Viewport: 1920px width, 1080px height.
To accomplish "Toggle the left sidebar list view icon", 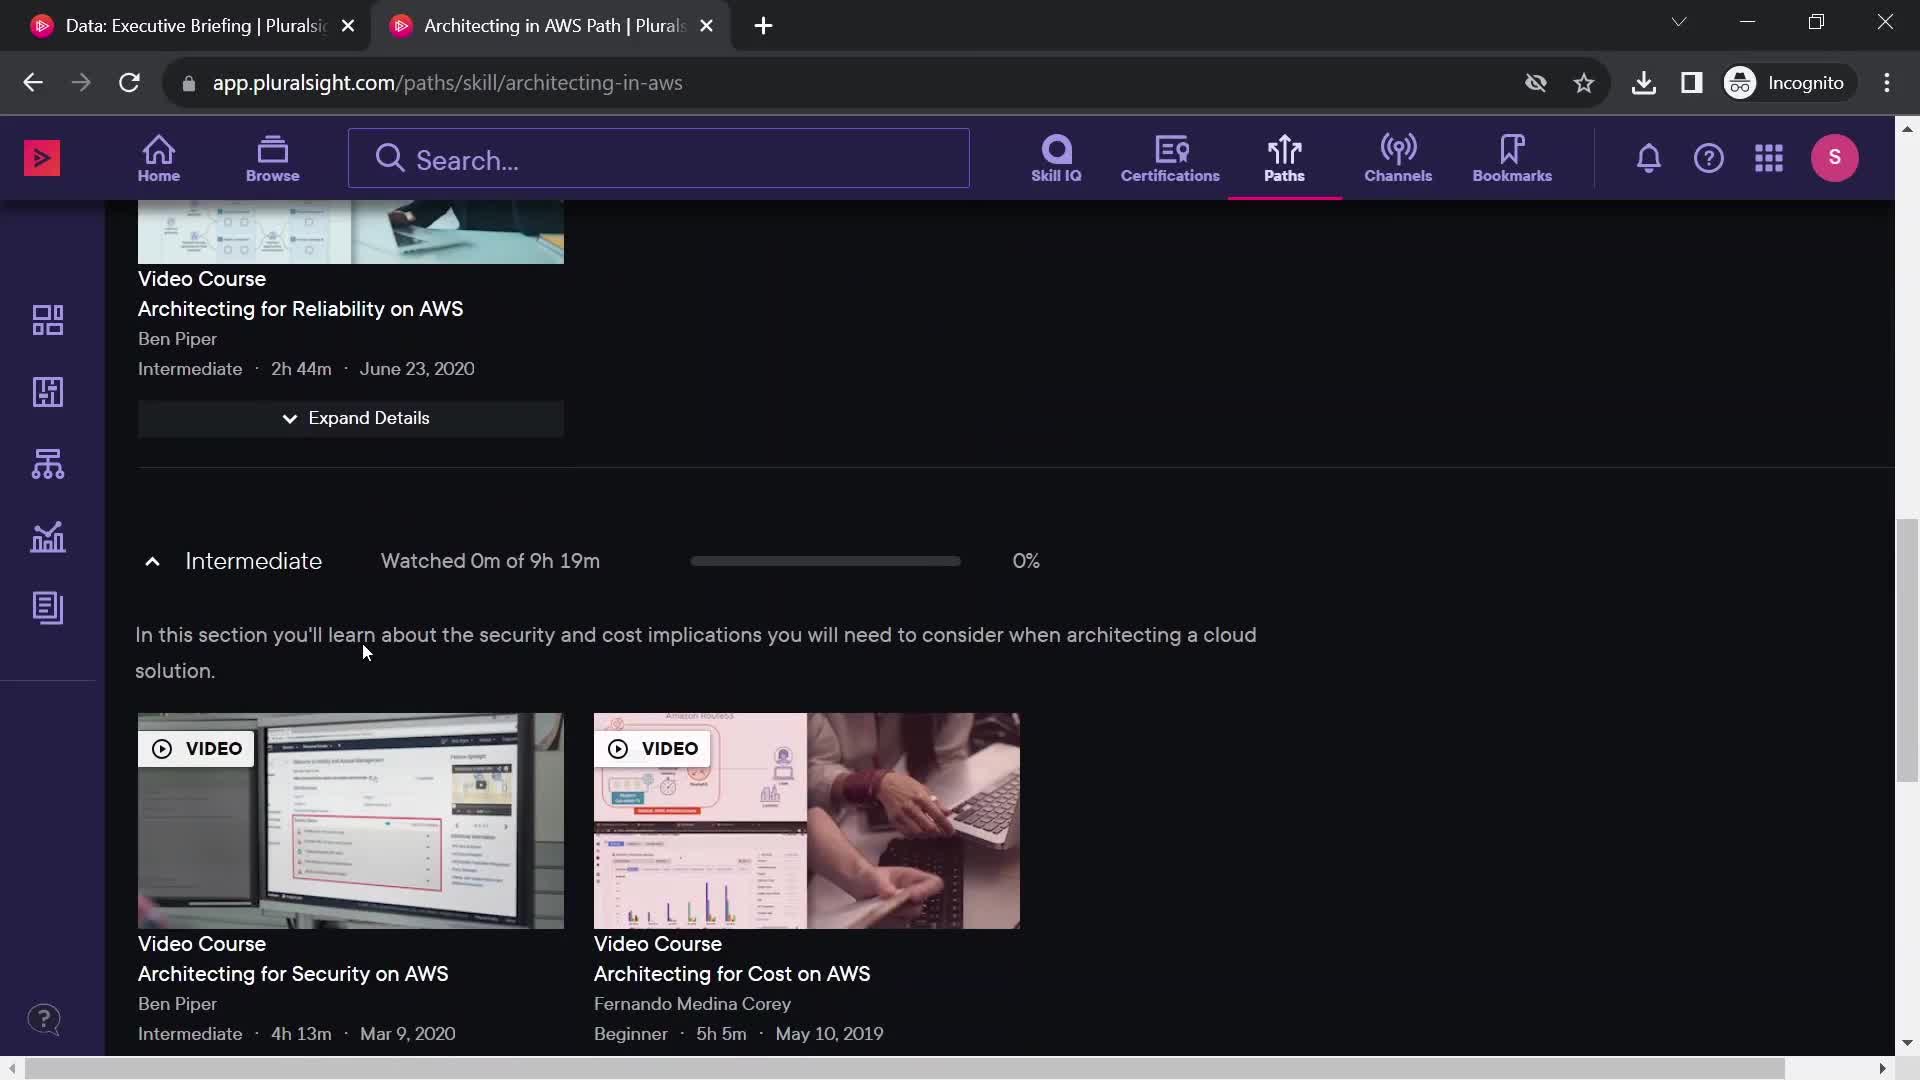I will [x=47, y=607].
